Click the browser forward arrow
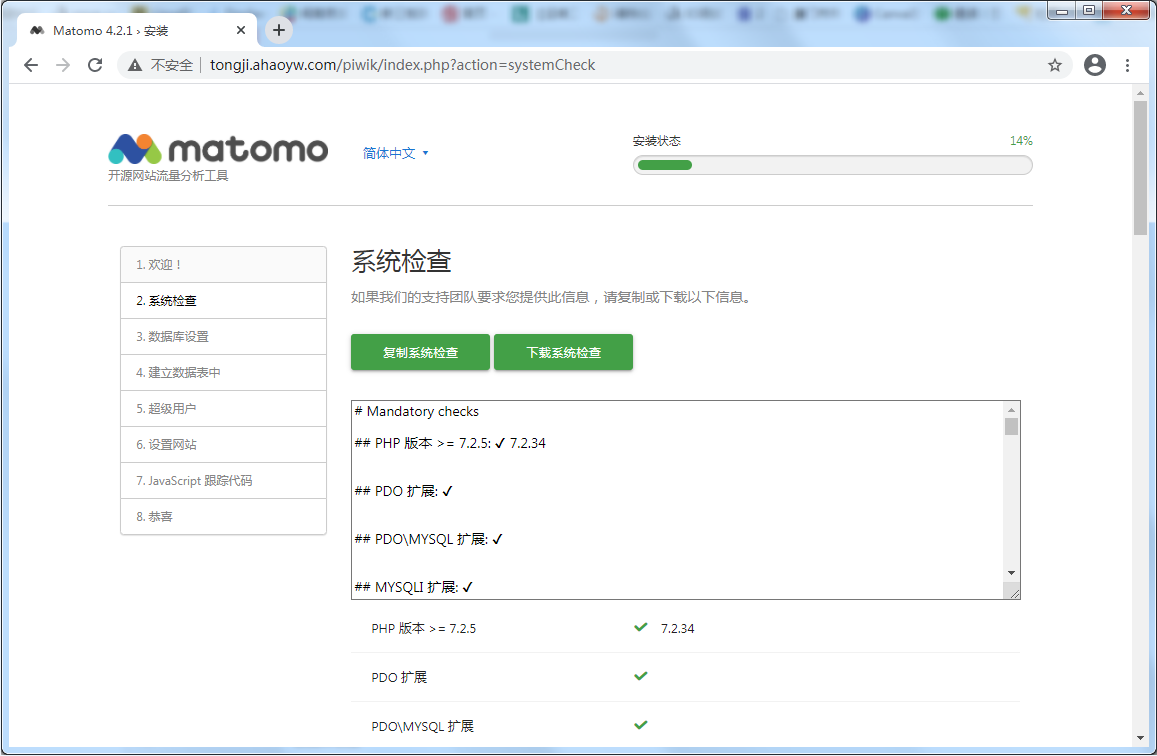 pyautogui.click(x=63, y=65)
